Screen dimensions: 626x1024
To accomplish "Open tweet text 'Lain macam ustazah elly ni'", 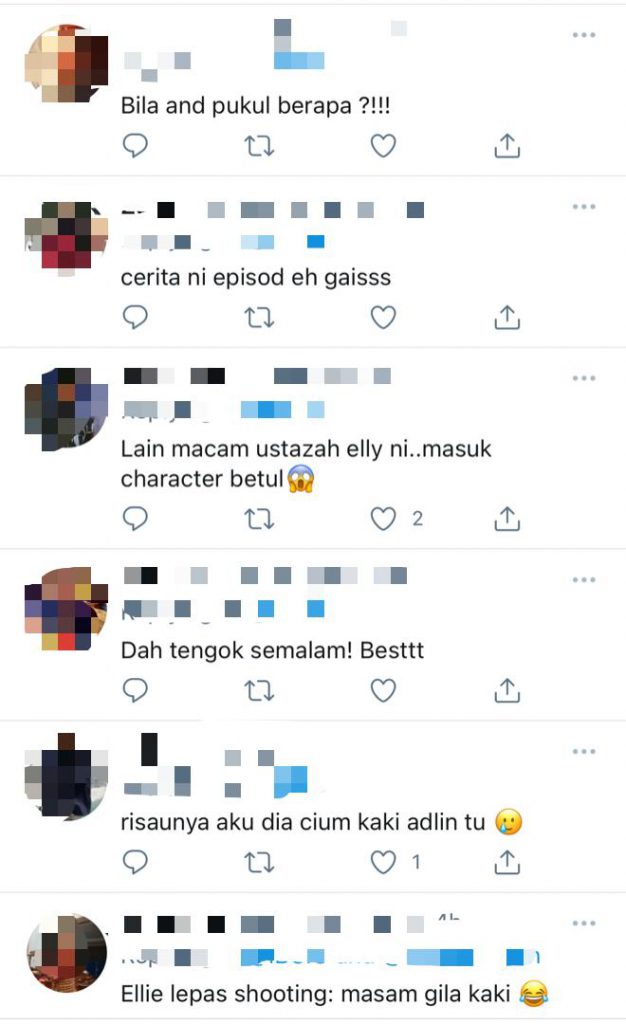I will [x=306, y=464].
